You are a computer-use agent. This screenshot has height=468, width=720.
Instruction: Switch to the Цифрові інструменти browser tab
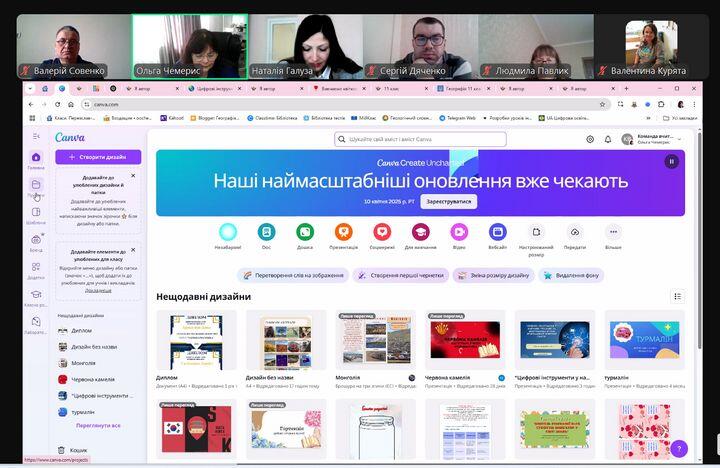click(x=214, y=88)
